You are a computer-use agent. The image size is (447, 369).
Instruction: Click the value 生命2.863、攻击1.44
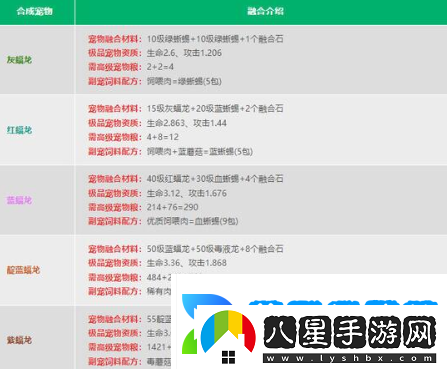(187, 123)
